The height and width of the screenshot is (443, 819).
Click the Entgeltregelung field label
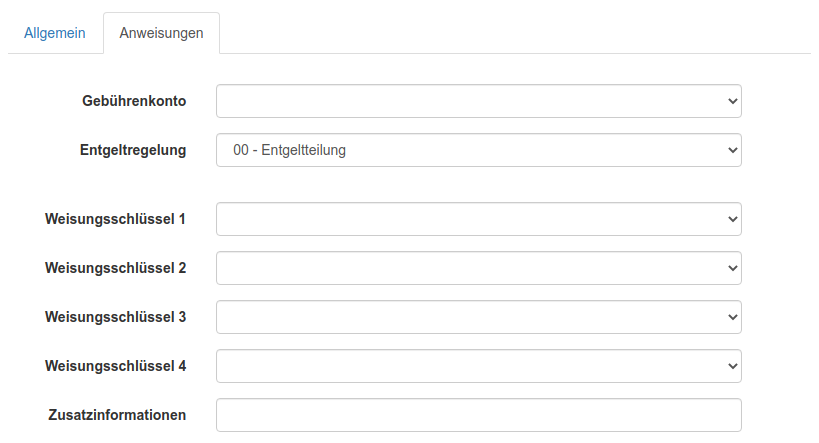pyautogui.click(x=133, y=150)
